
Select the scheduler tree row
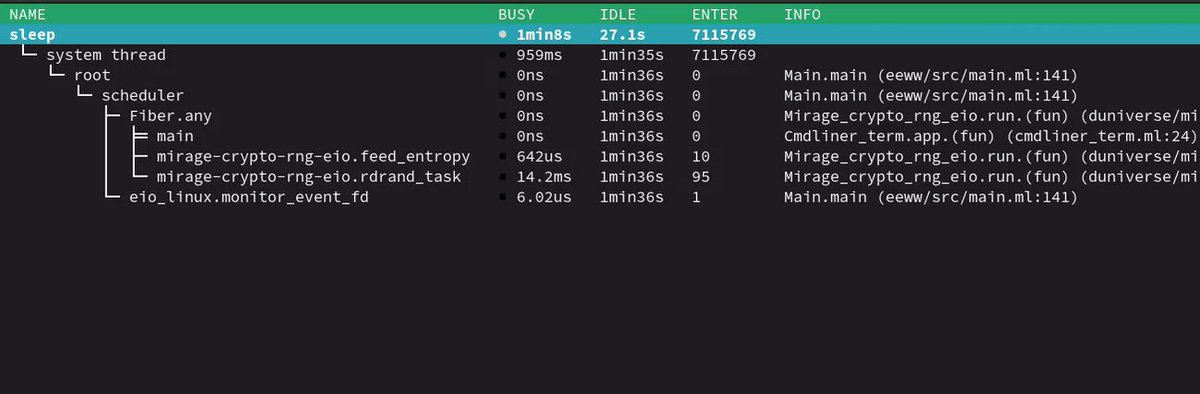tap(600, 96)
